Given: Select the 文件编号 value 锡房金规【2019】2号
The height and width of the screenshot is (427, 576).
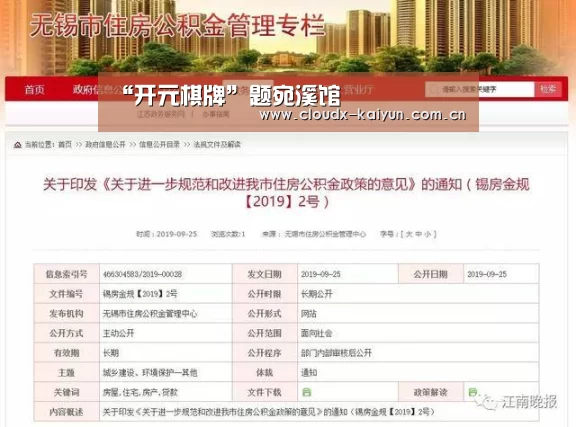Looking at the screenshot, I should click(140, 294).
